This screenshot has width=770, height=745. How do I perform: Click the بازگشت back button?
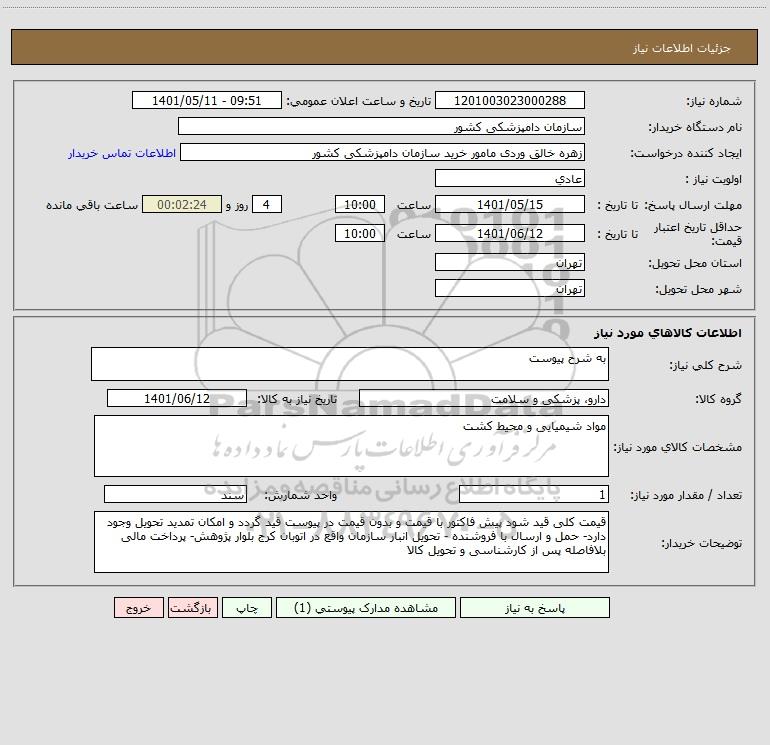pos(192,608)
